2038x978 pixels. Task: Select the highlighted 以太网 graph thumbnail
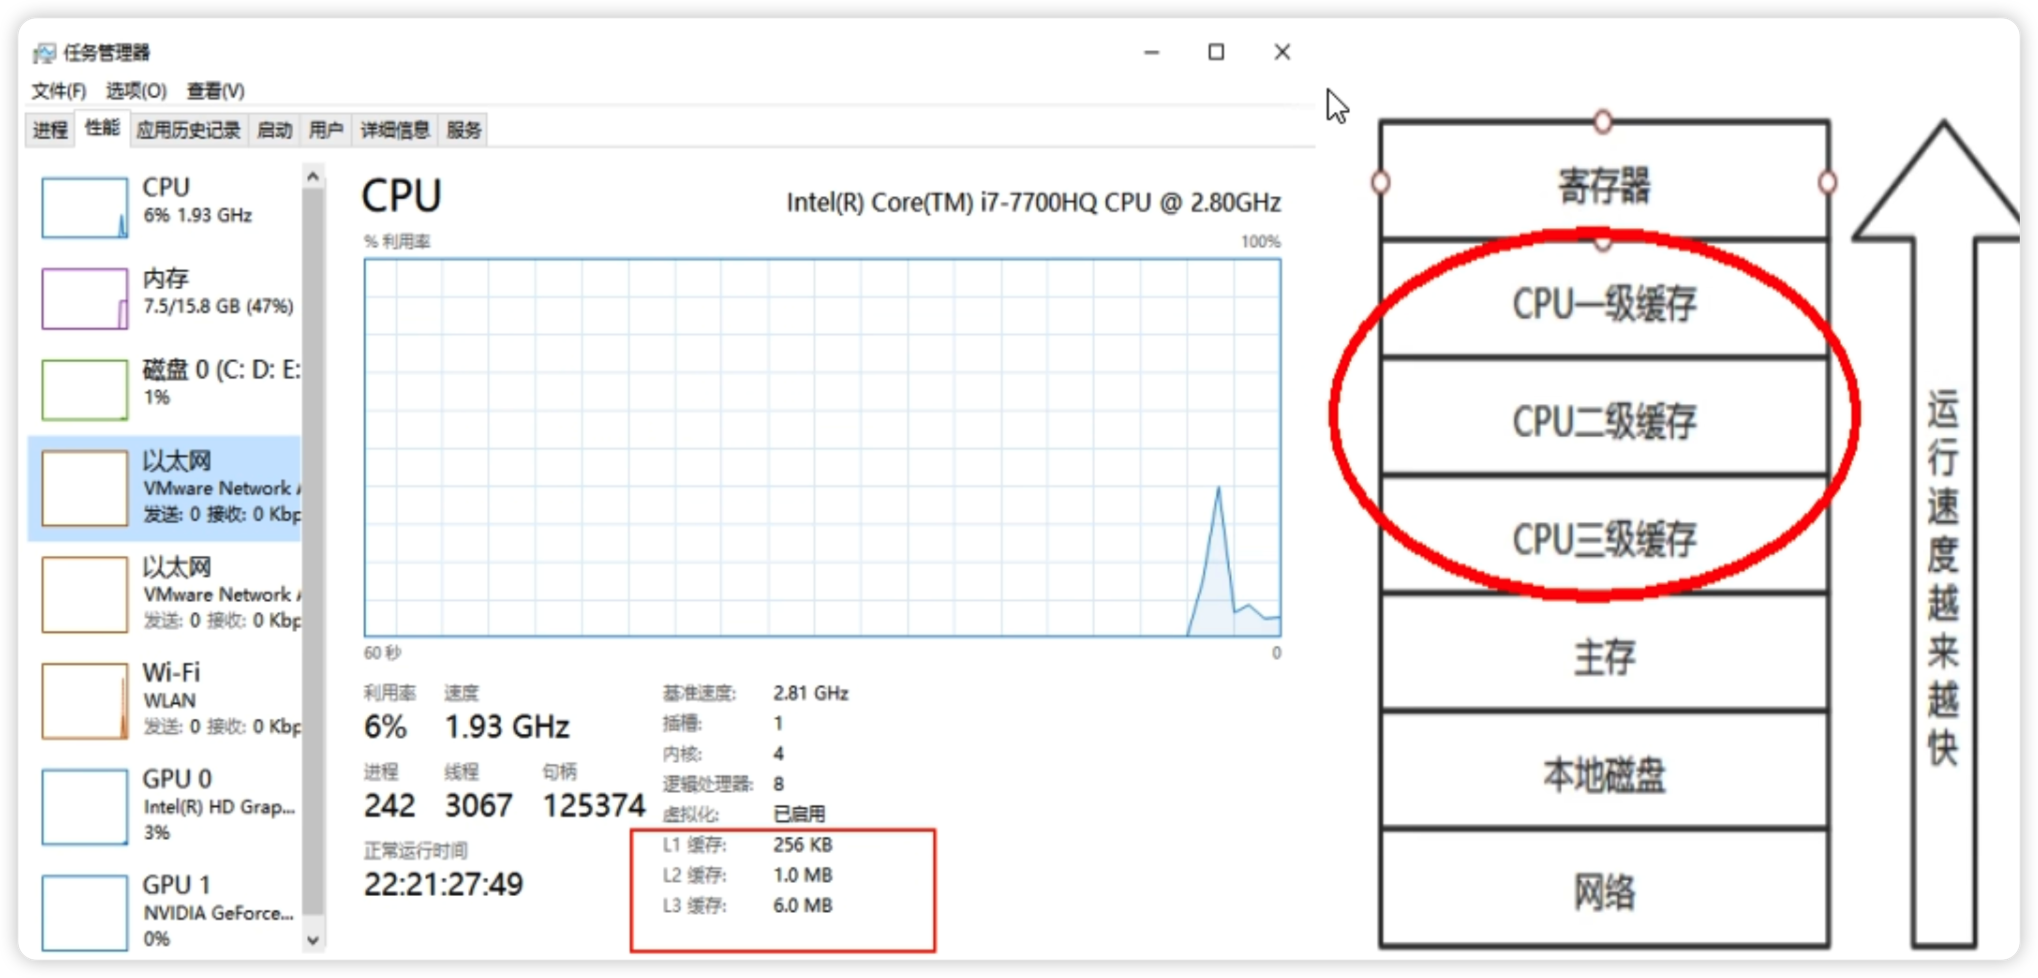coord(85,488)
